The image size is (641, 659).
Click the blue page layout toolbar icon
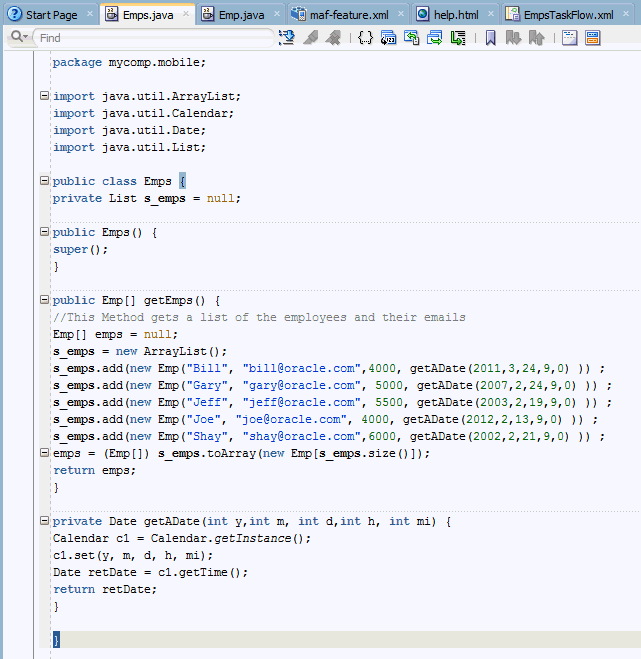(x=570, y=38)
